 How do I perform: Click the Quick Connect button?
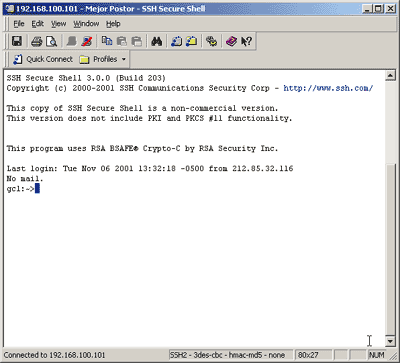43,59
